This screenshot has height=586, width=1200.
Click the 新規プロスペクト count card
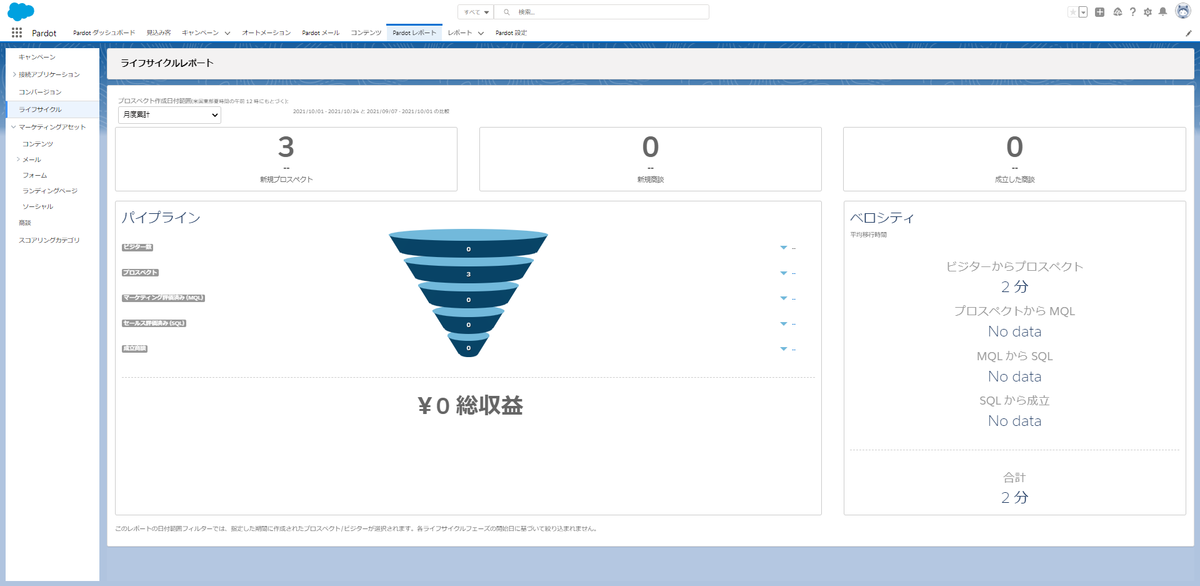point(286,159)
